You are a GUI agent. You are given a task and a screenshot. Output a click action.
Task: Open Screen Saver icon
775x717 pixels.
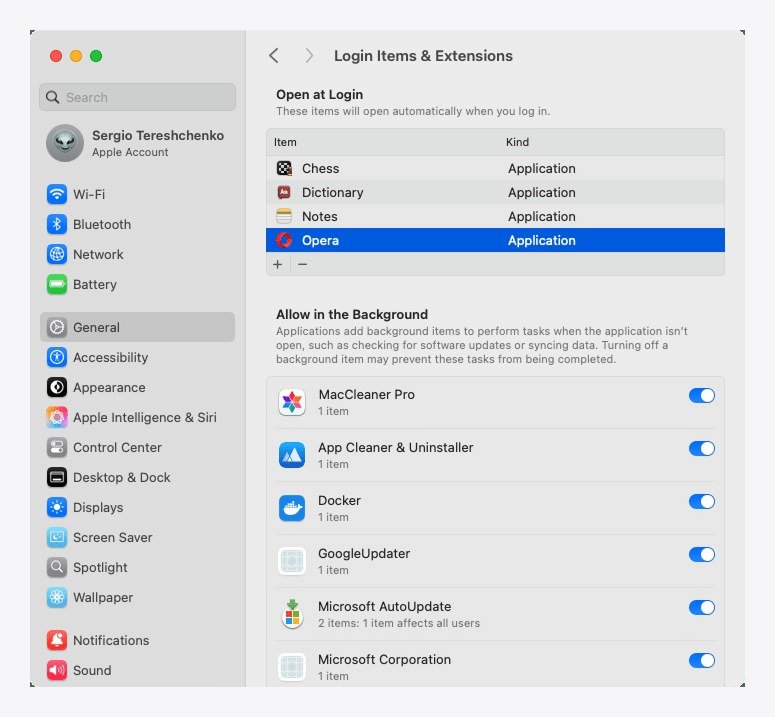point(57,538)
